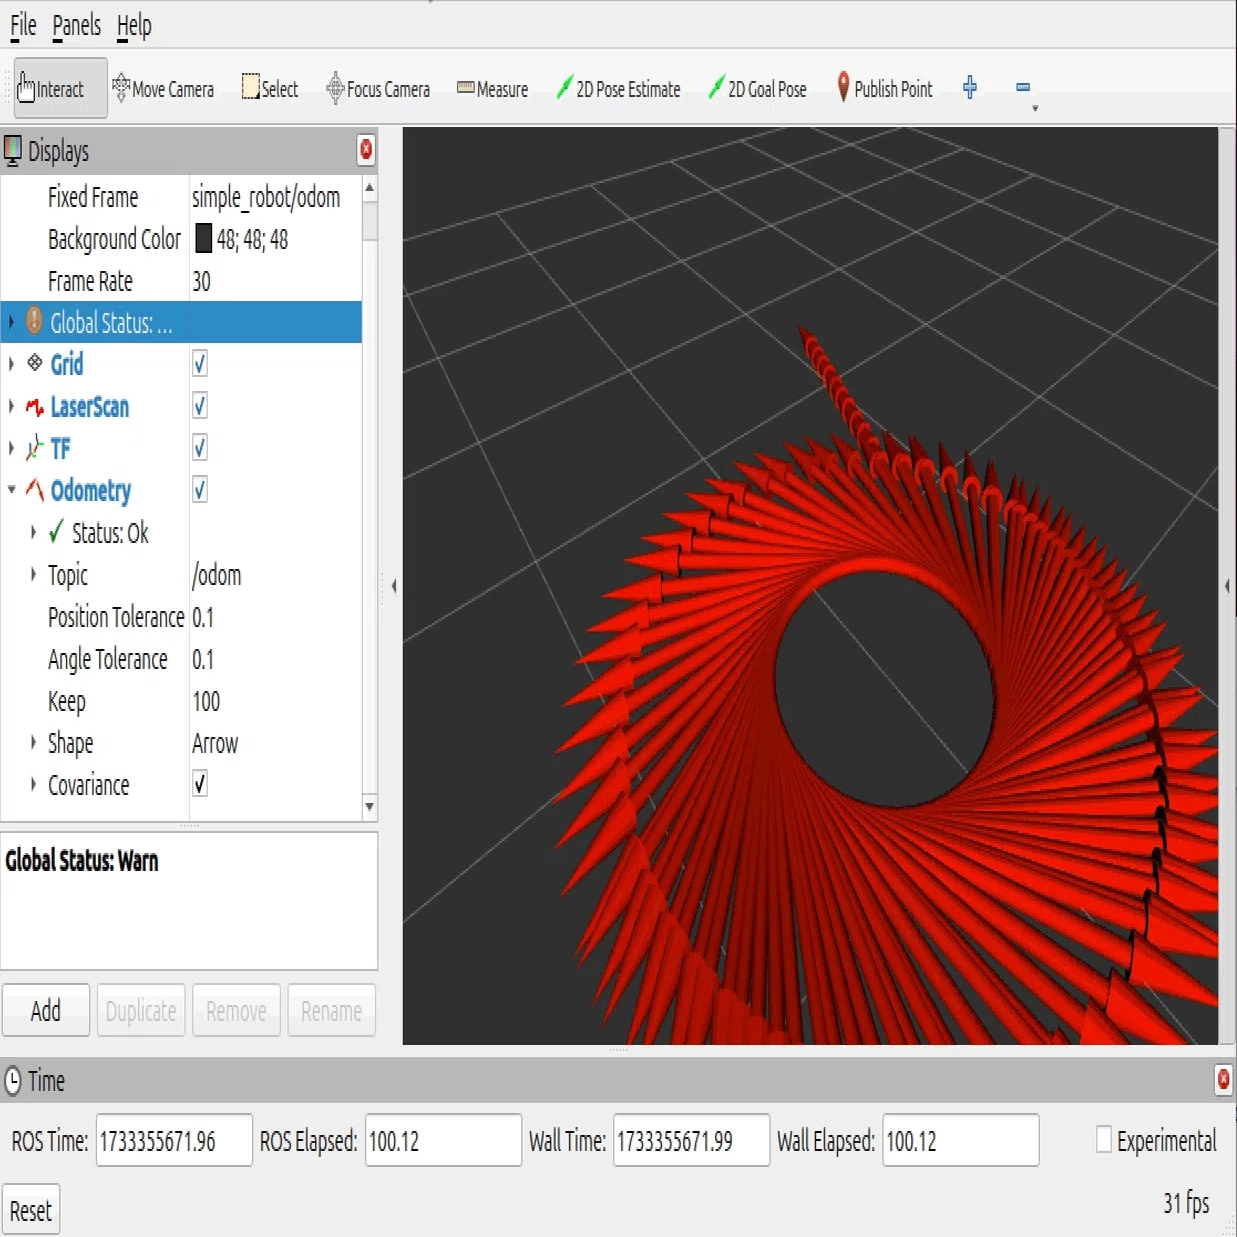Click the Grid display icon
The height and width of the screenshot is (1237, 1237).
(35, 363)
